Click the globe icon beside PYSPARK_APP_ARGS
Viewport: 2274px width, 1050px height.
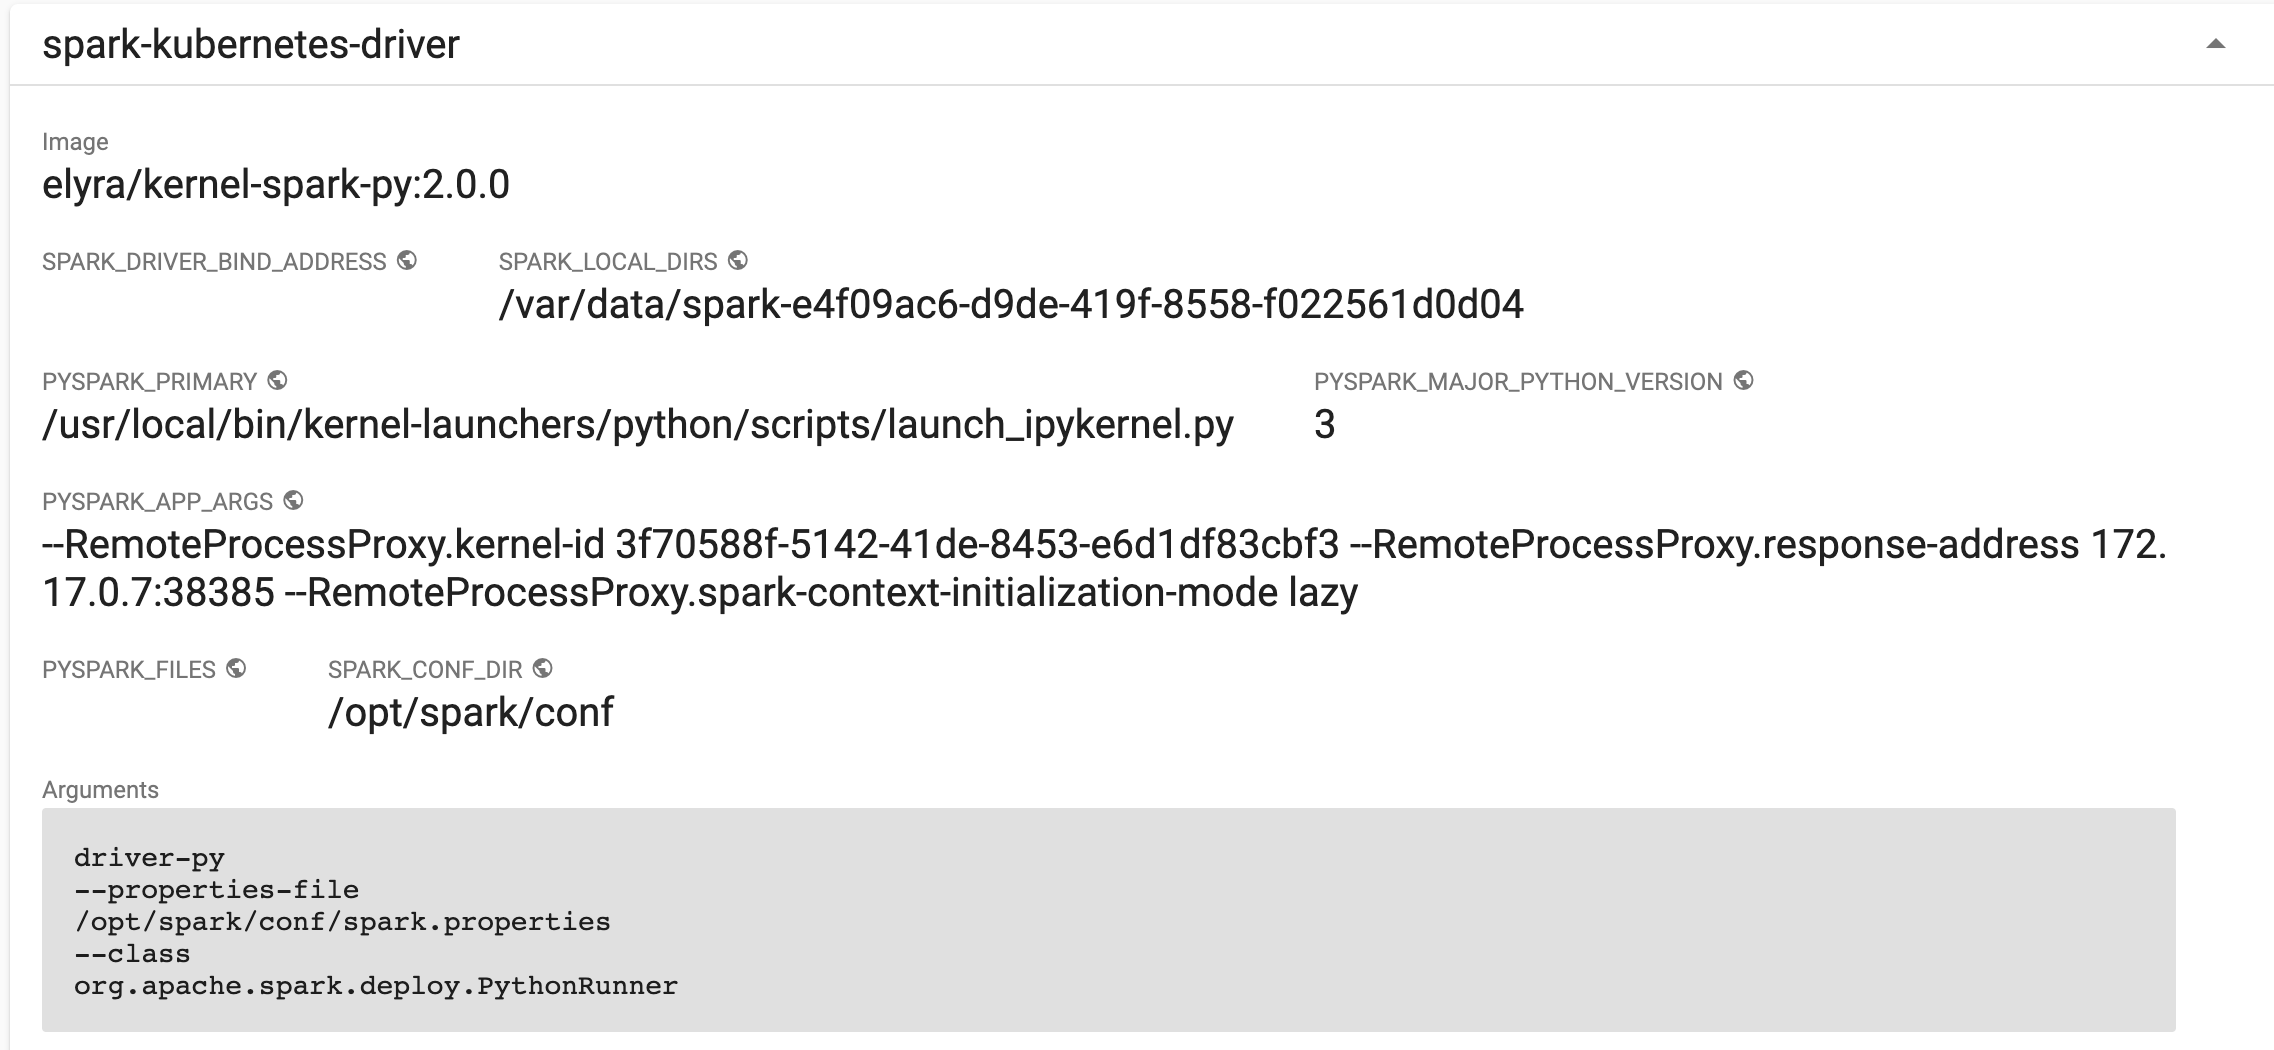click(x=291, y=499)
